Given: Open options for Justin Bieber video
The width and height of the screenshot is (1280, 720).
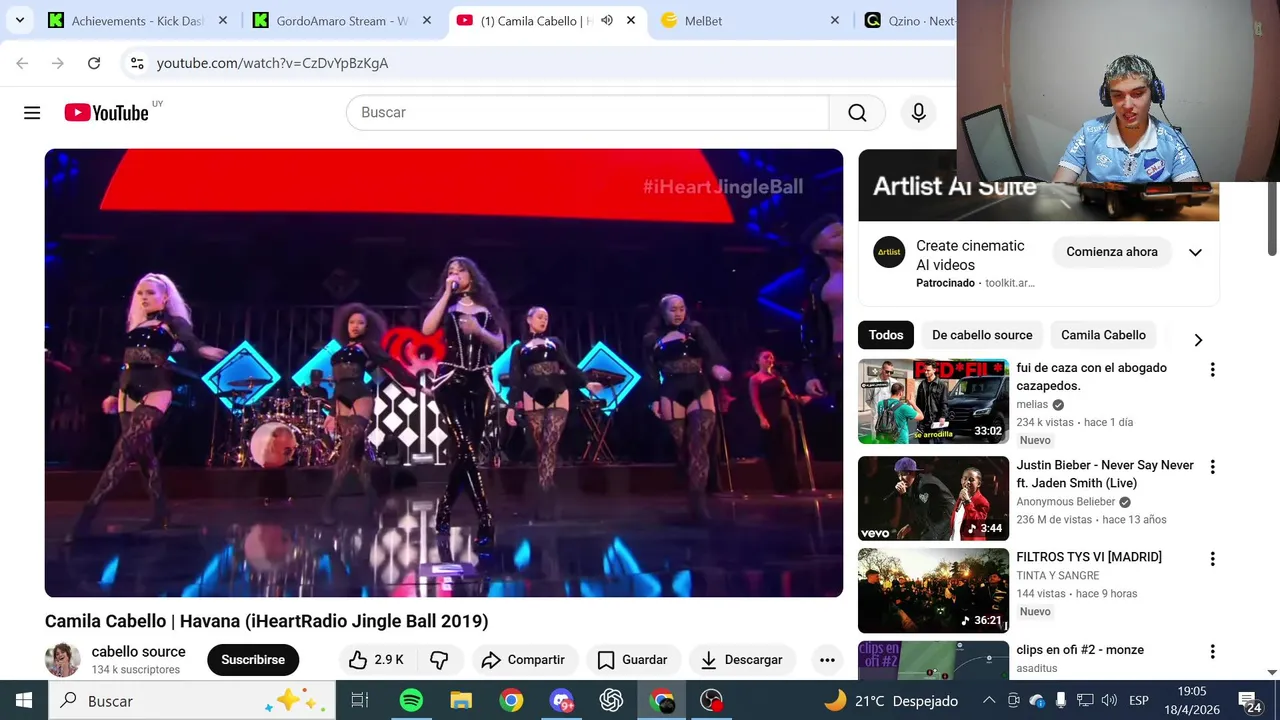Looking at the screenshot, I should coord(1212,467).
